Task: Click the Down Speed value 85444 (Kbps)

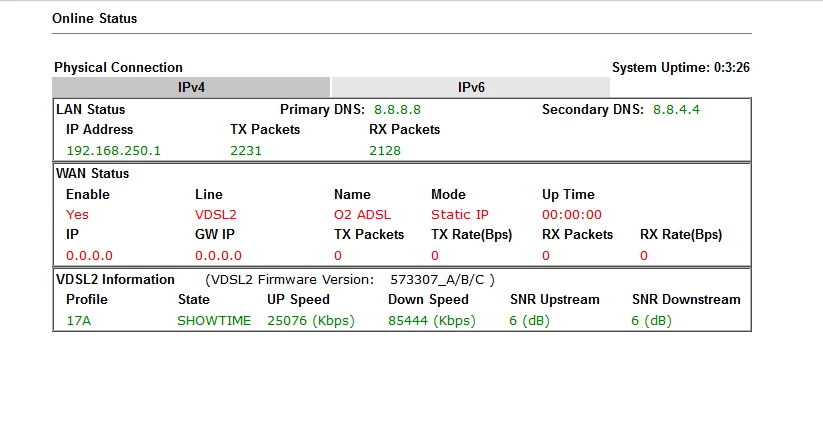Action: [x=432, y=321]
